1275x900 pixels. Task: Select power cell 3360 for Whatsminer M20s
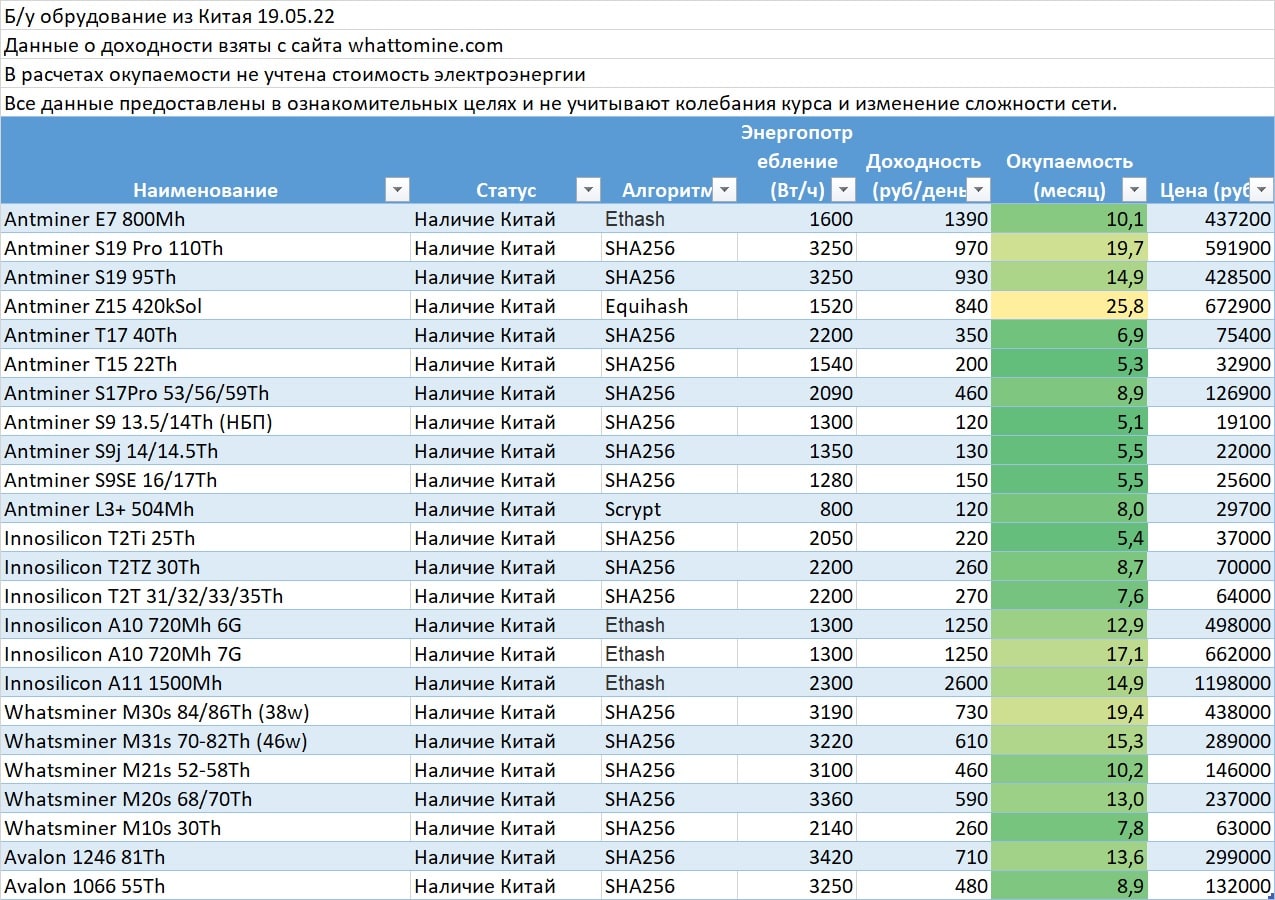tap(797, 799)
